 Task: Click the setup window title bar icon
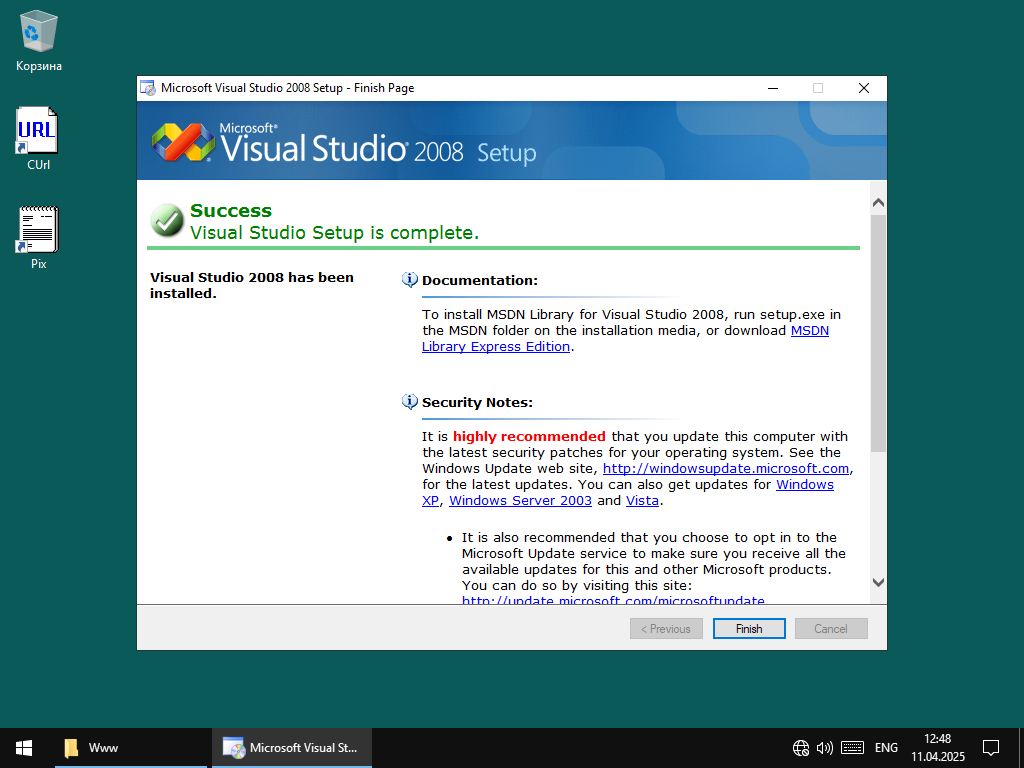148,88
